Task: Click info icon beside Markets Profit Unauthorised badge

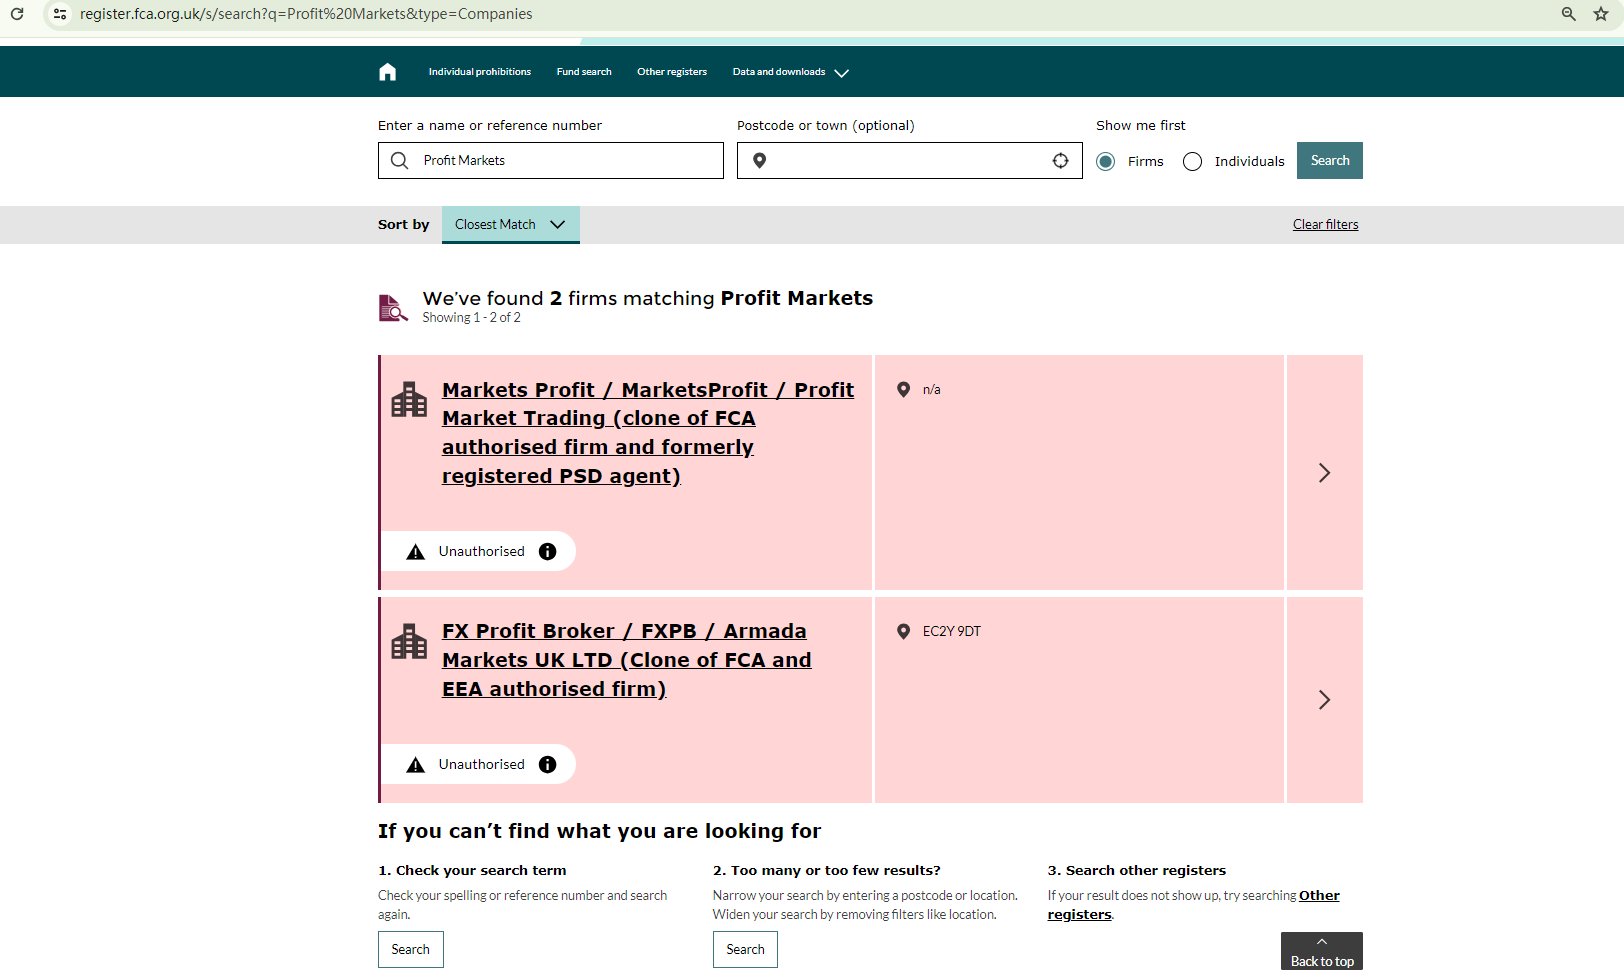Action: (x=547, y=552)
